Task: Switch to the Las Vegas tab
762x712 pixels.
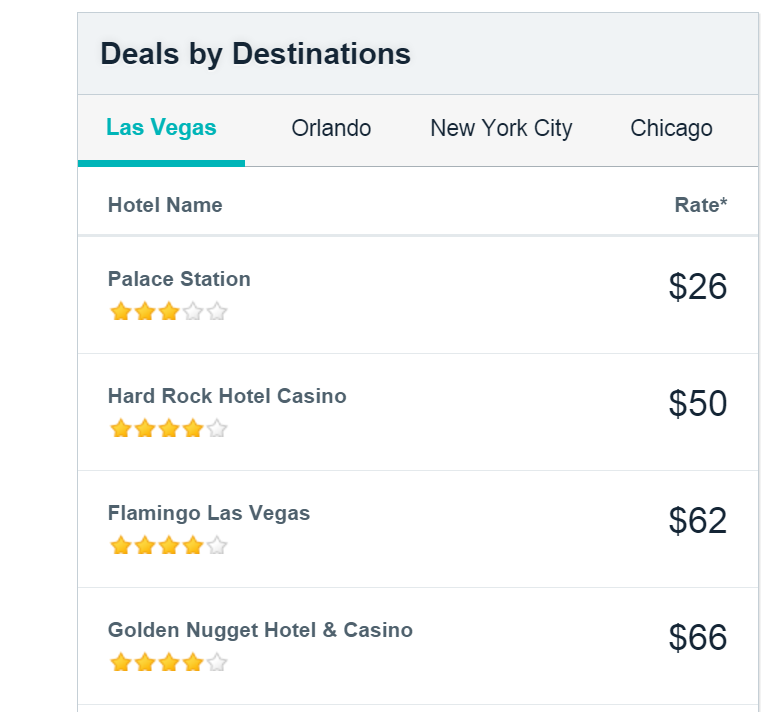Action: 161,128
